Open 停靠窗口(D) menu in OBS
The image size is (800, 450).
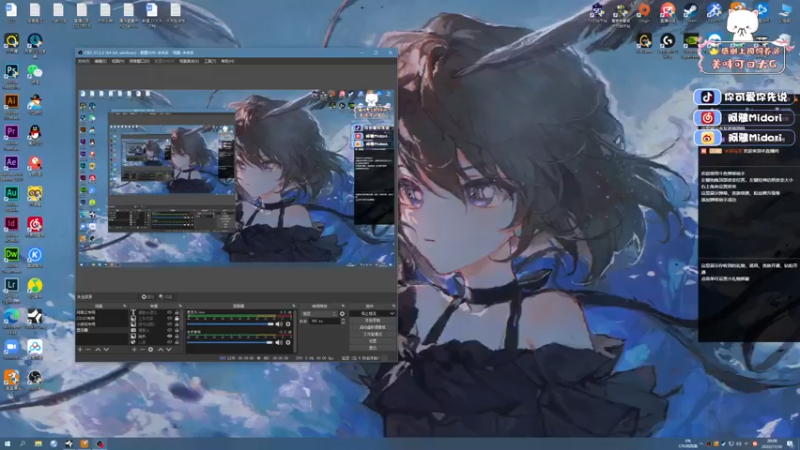[x=139, y=61]
